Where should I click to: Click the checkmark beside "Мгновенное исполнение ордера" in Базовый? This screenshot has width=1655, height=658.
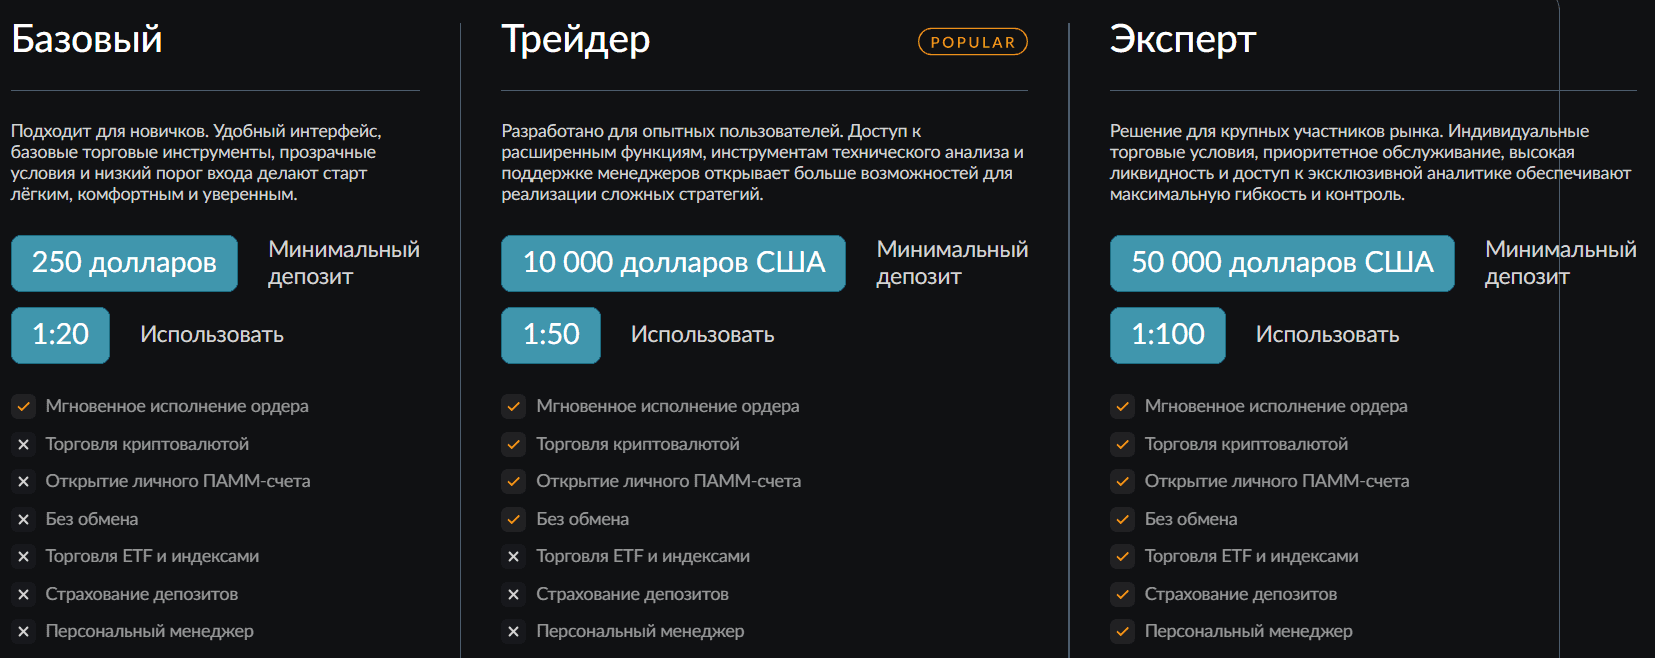23,406
